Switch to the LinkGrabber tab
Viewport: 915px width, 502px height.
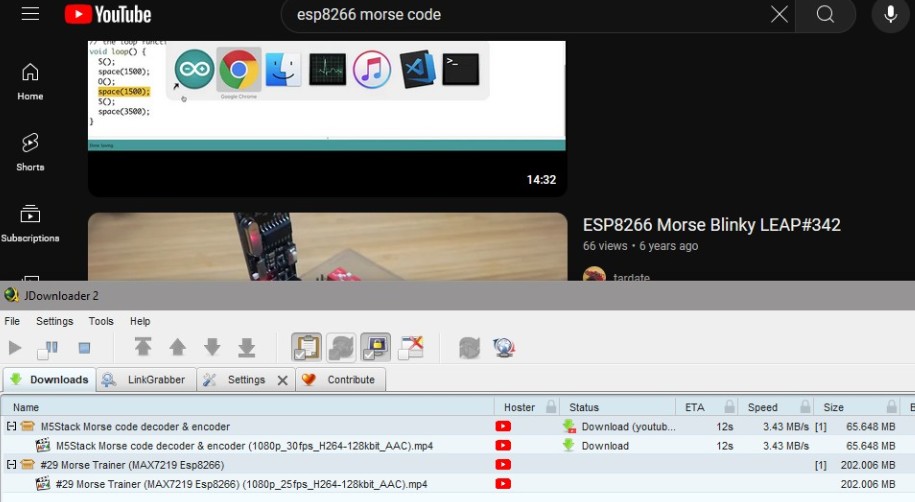(146, 379)
